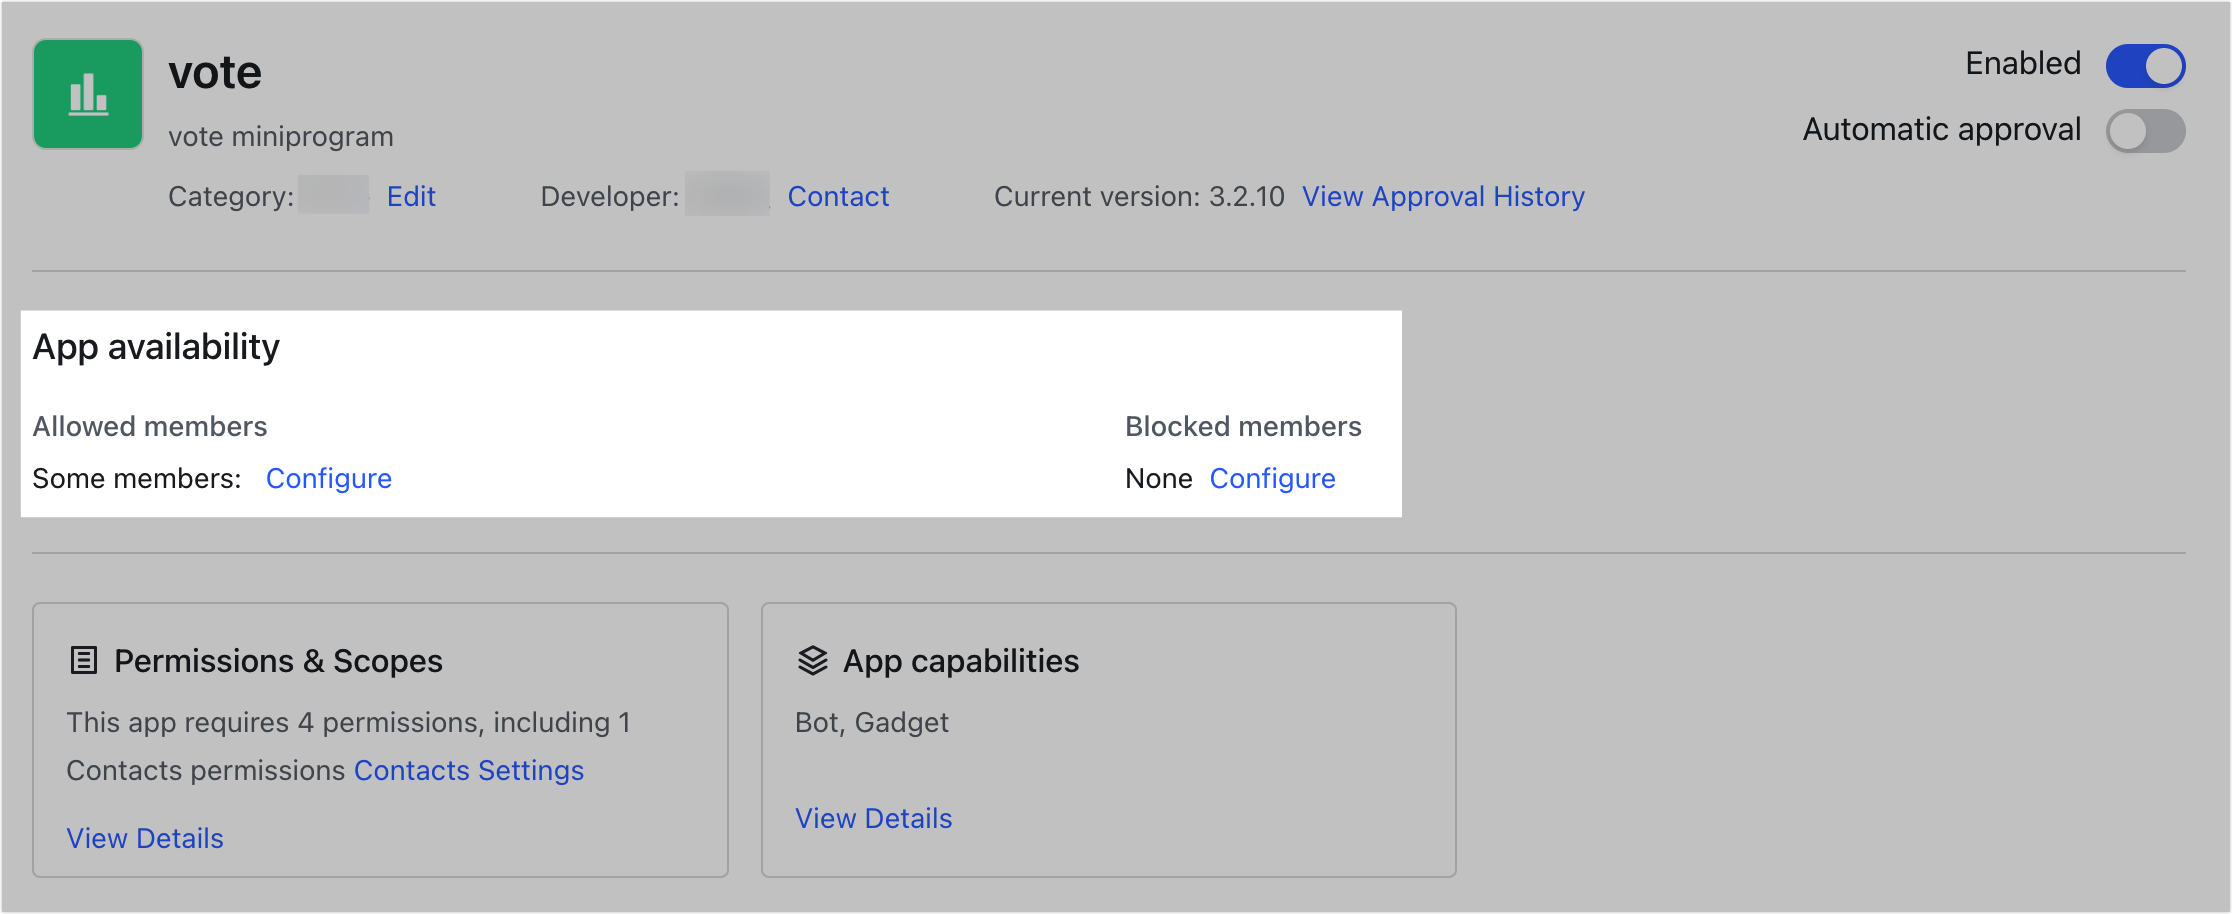Screen dimensions: 2232x914
Task: Click the vote miniprogram subtitle
Action: 280,135
